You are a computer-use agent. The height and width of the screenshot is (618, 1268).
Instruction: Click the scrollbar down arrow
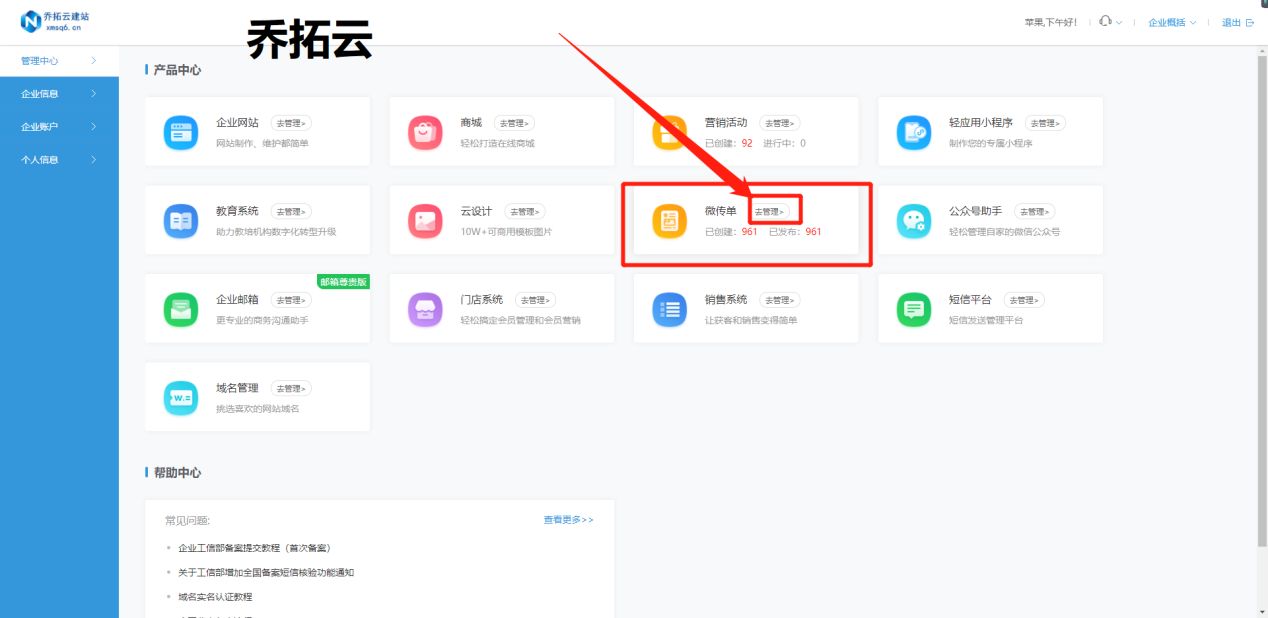[x=1262, y=611]
